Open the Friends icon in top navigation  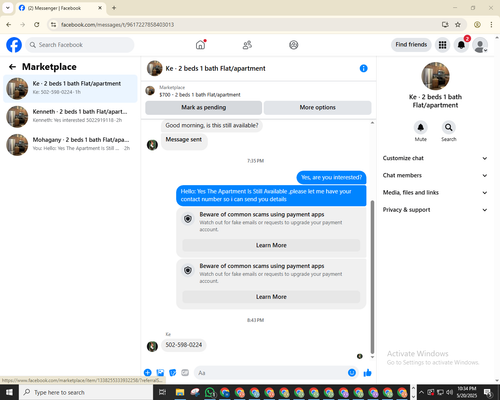247,45
